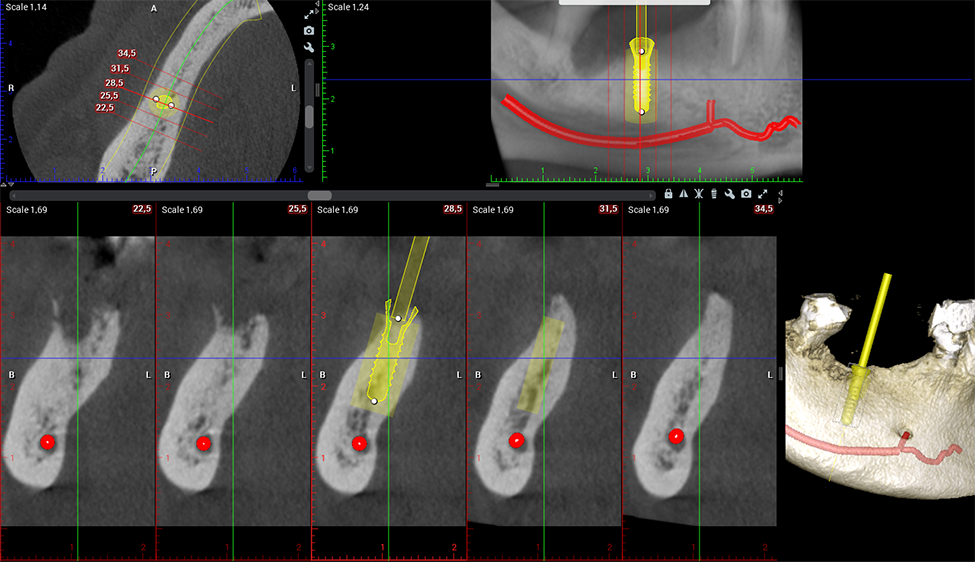Maximize the axial view with the arrows icon
This screenshot has width=975, height=562.
pyautogui.click(x=309, y=15)
